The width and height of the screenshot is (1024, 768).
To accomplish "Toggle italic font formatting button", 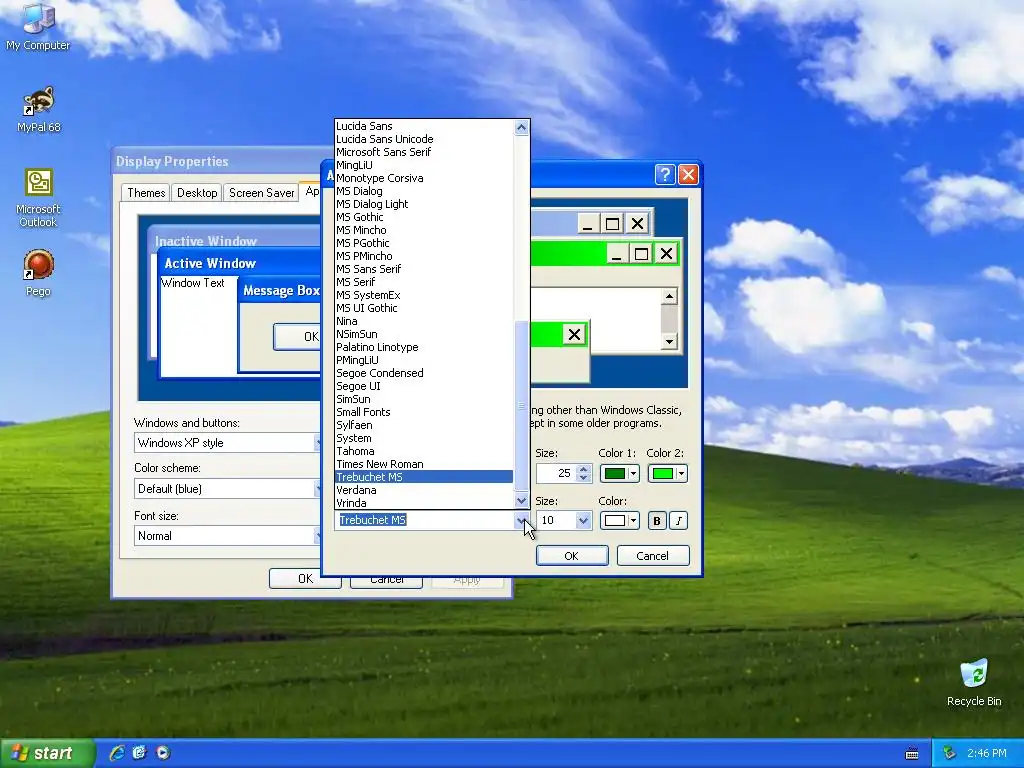I will point(679,520).
